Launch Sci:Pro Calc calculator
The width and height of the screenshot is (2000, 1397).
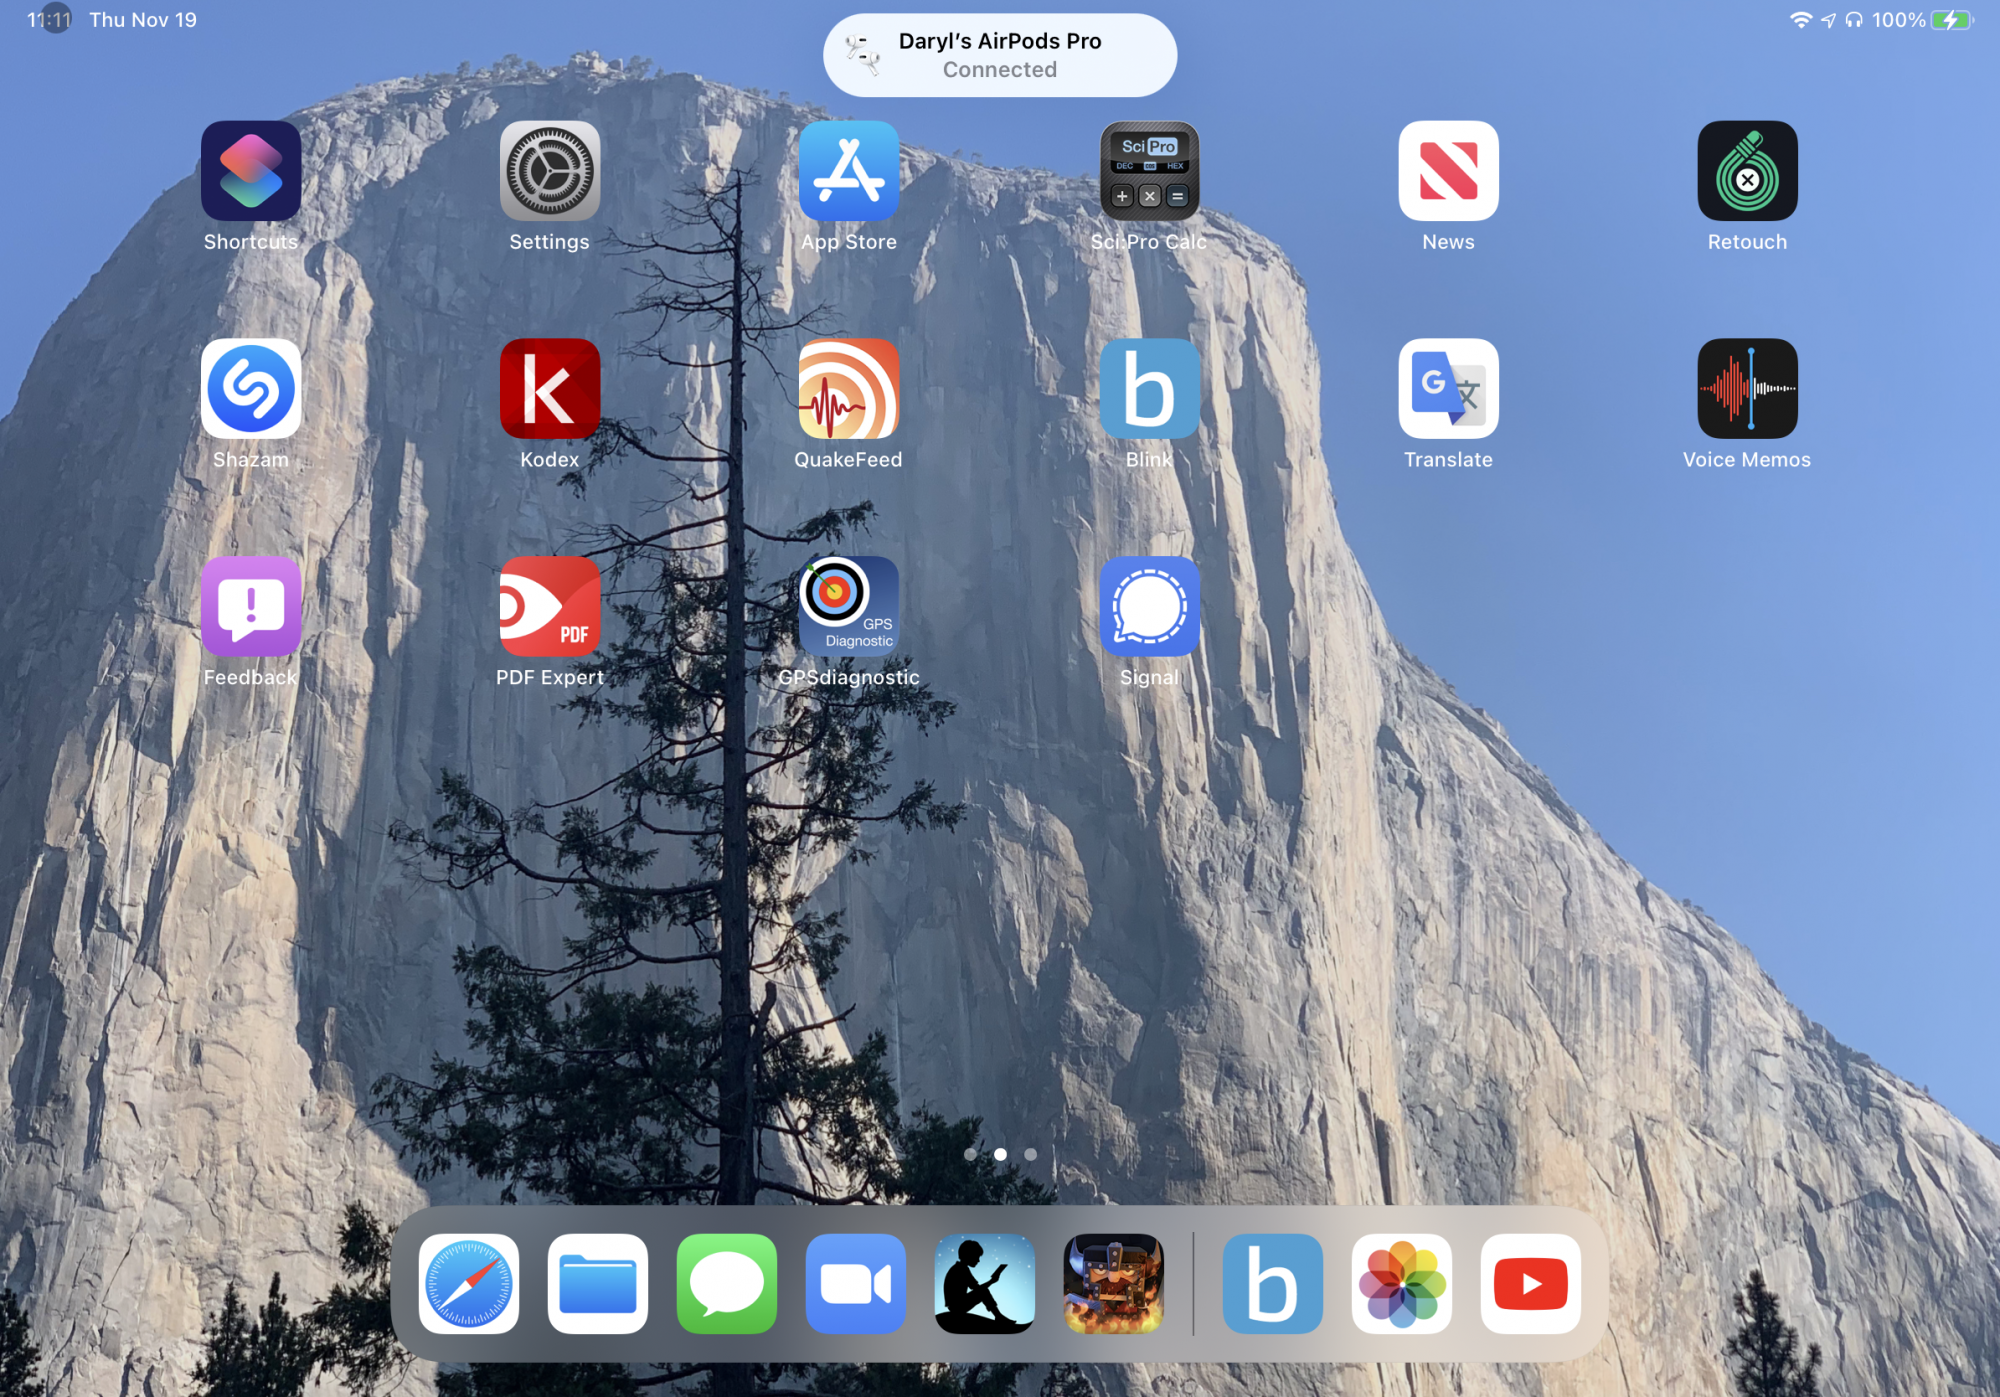pyautogui.click(x=1149, y=171)
